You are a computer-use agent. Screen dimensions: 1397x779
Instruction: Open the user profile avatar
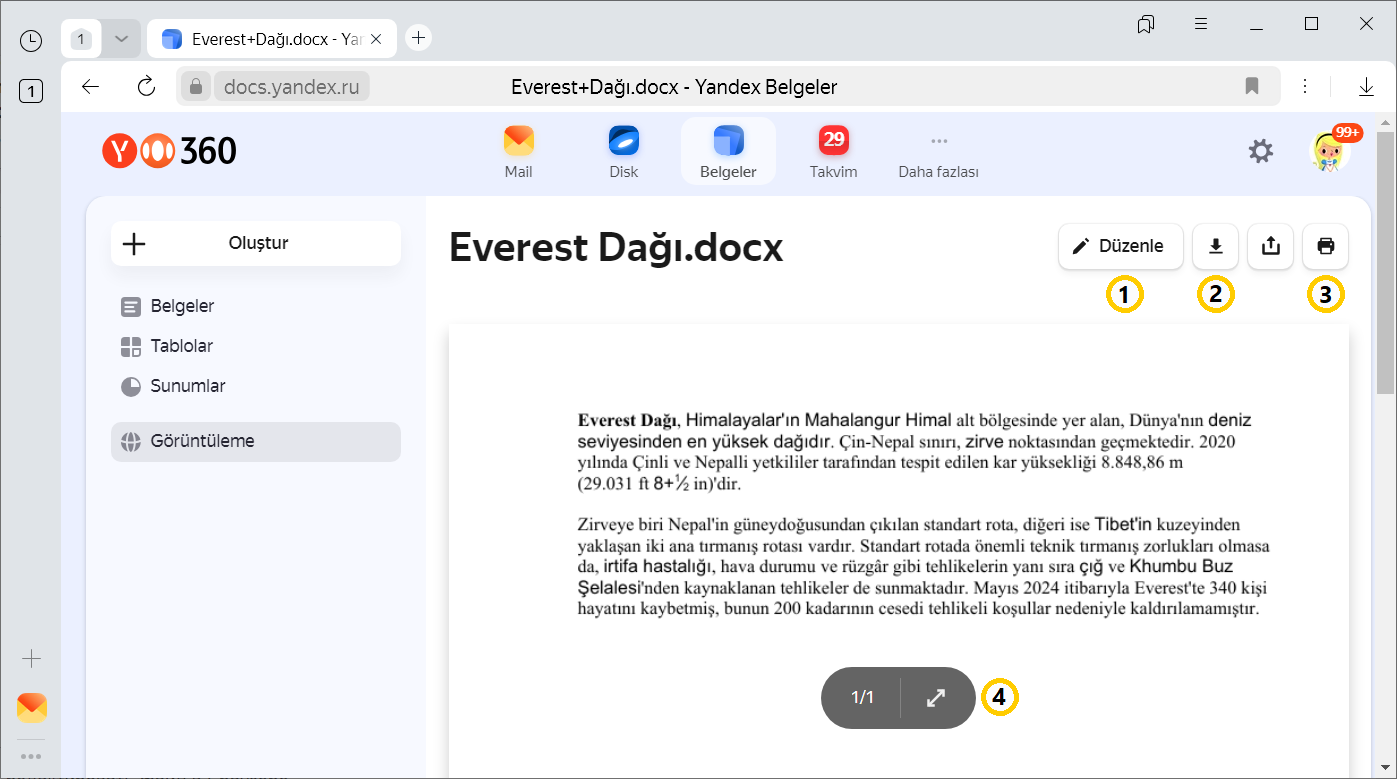tap(1329, 151)
